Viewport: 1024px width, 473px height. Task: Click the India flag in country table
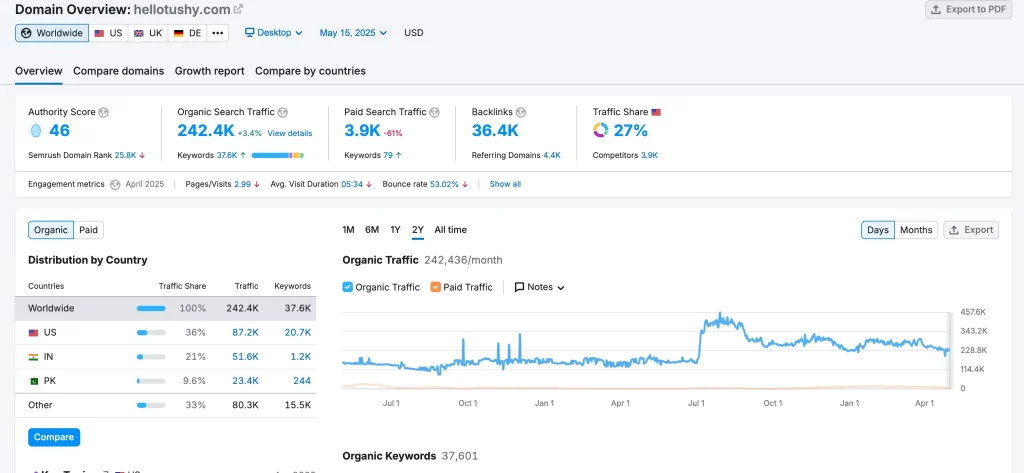point(33,357)
